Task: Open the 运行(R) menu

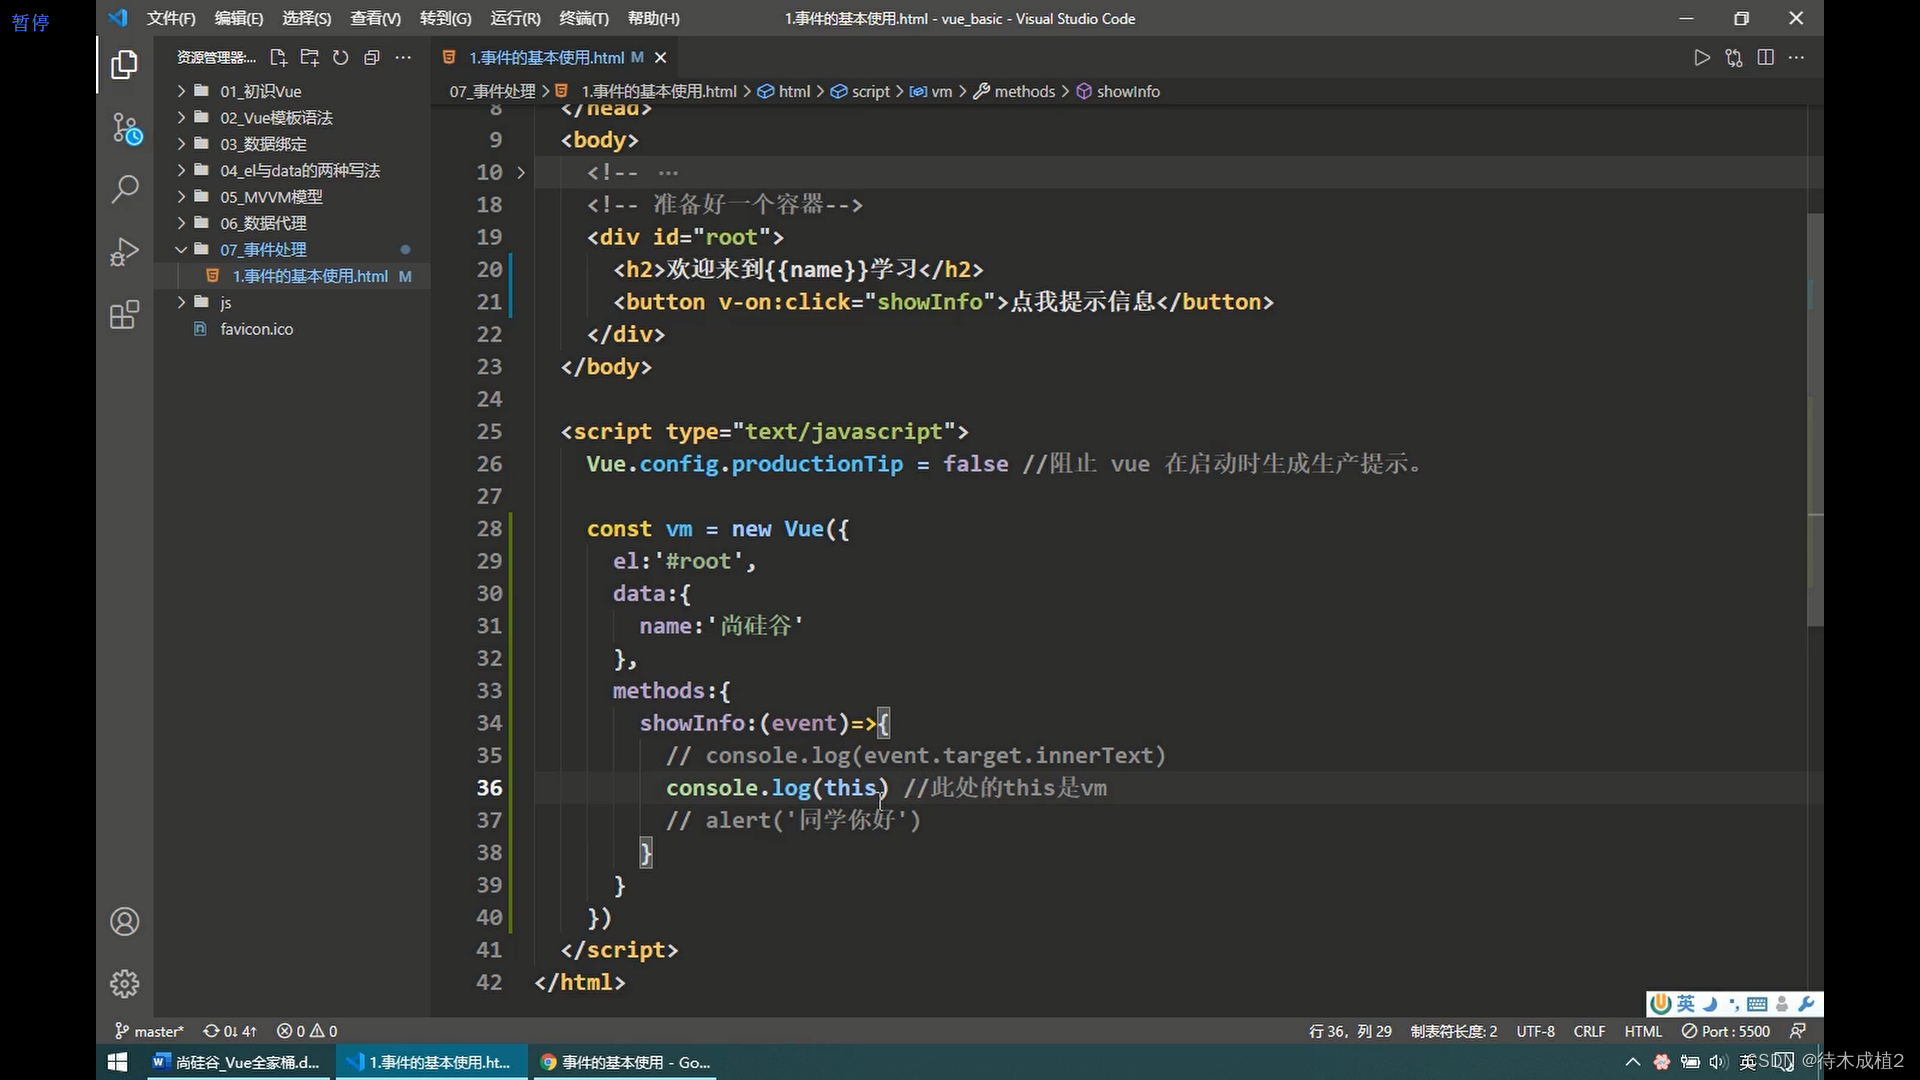Action: (x=515, y=18)
